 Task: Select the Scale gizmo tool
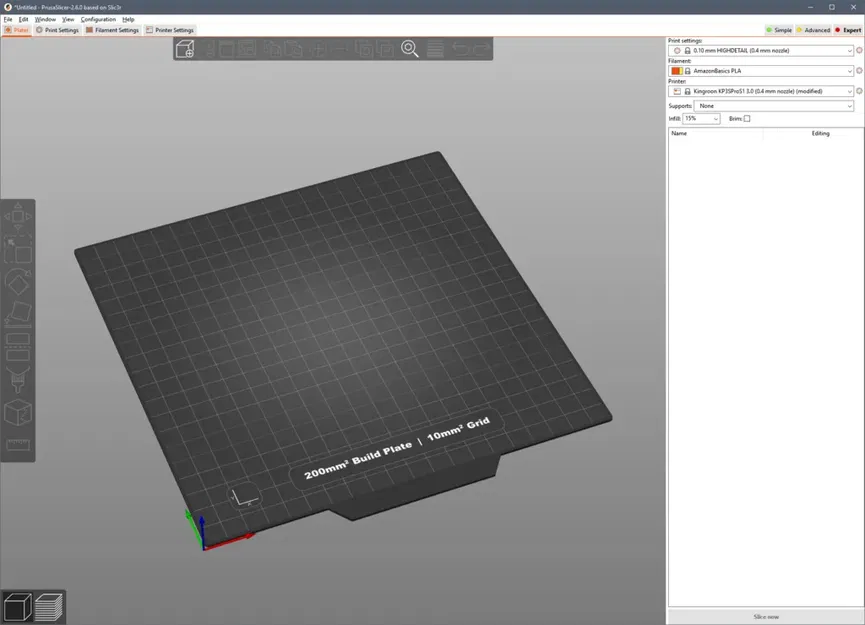tap(19, 250)
